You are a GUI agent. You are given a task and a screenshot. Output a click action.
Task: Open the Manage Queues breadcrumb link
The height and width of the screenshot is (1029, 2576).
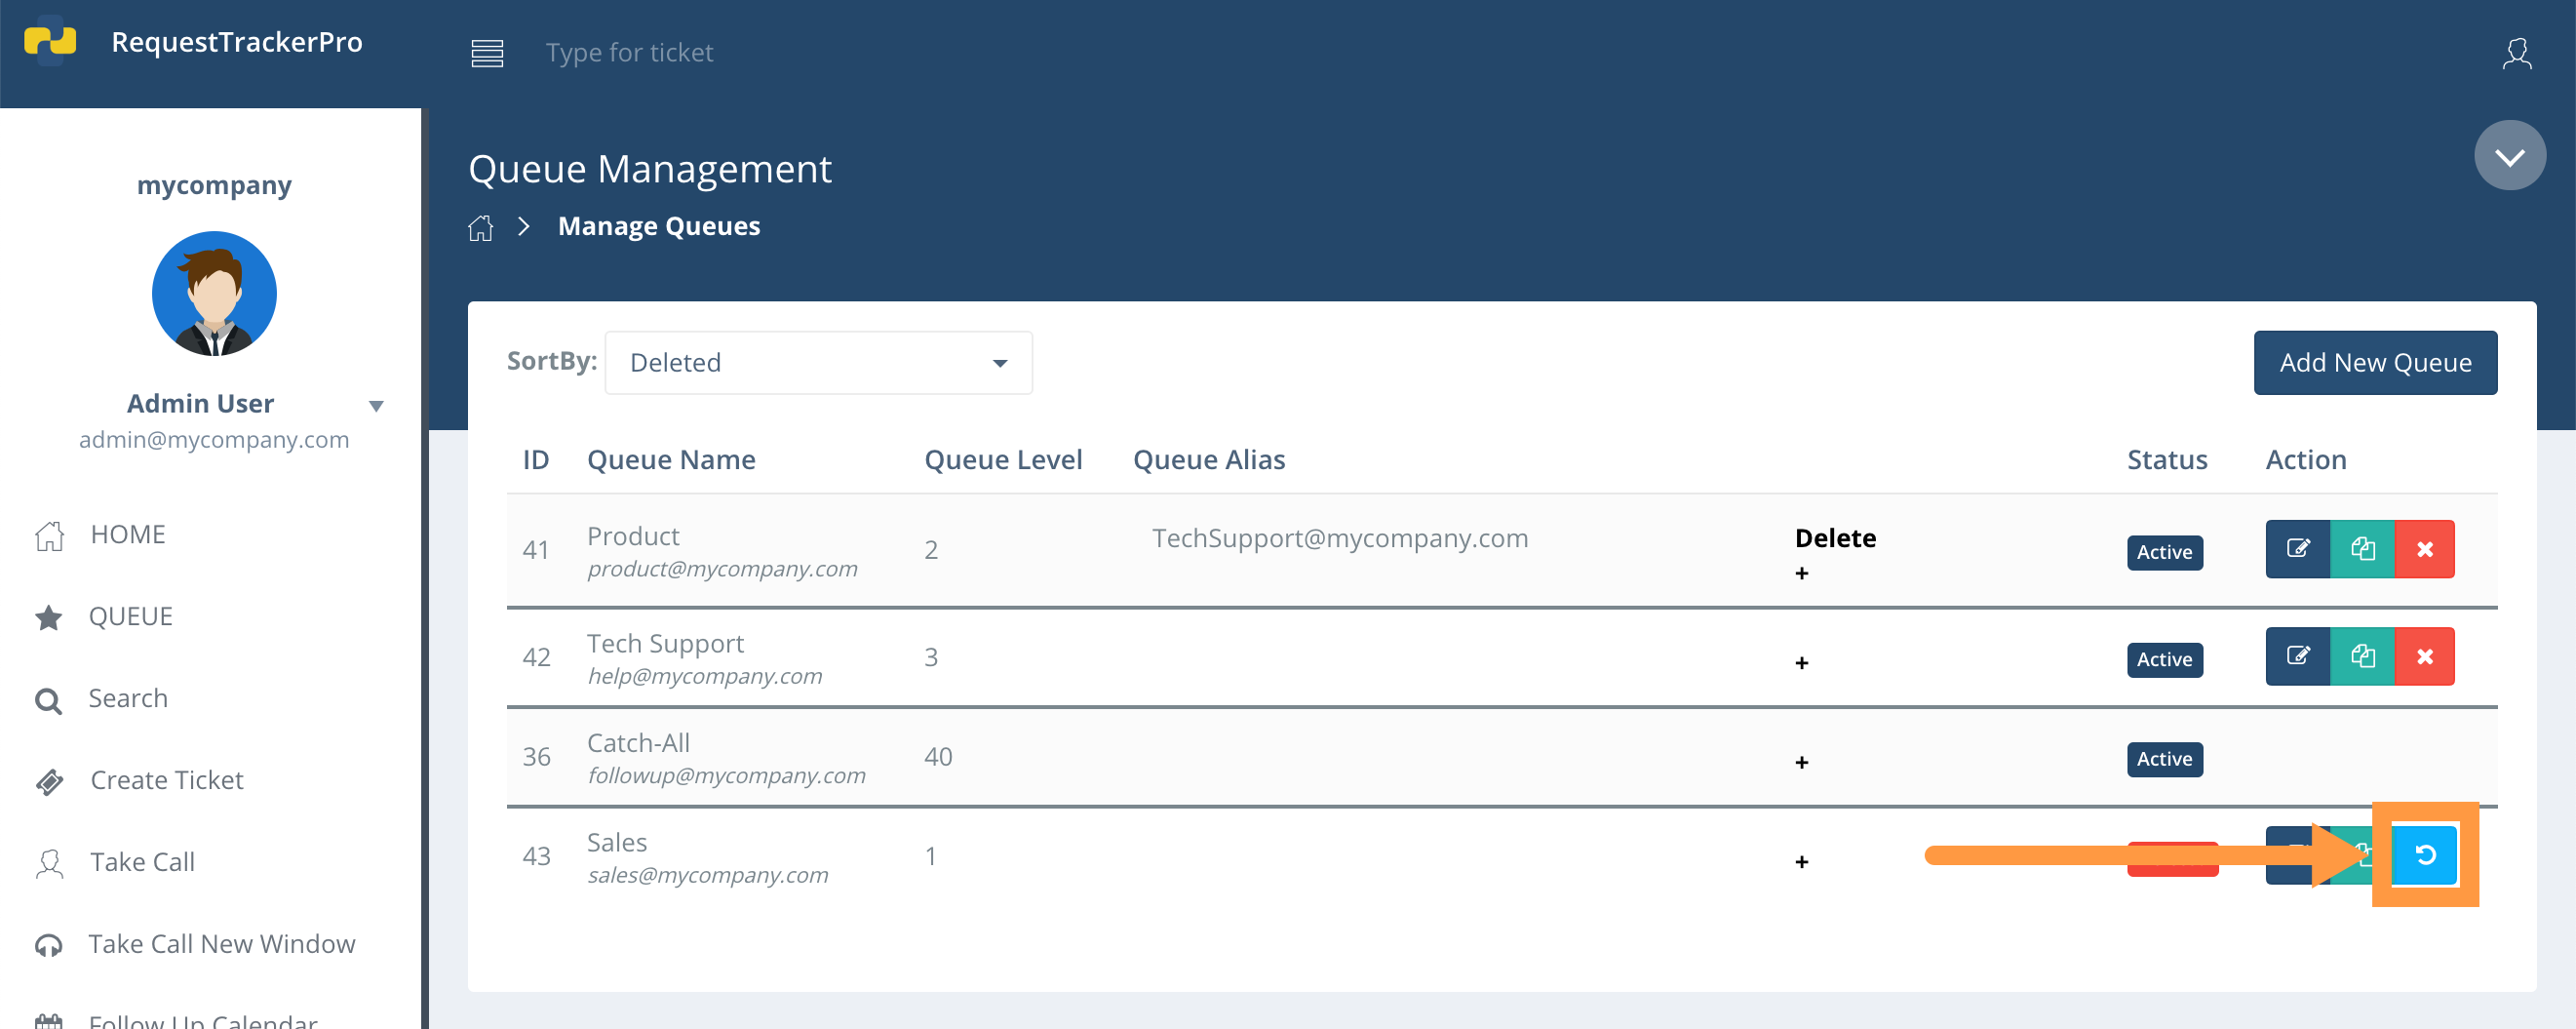click(x=658, y=225)
